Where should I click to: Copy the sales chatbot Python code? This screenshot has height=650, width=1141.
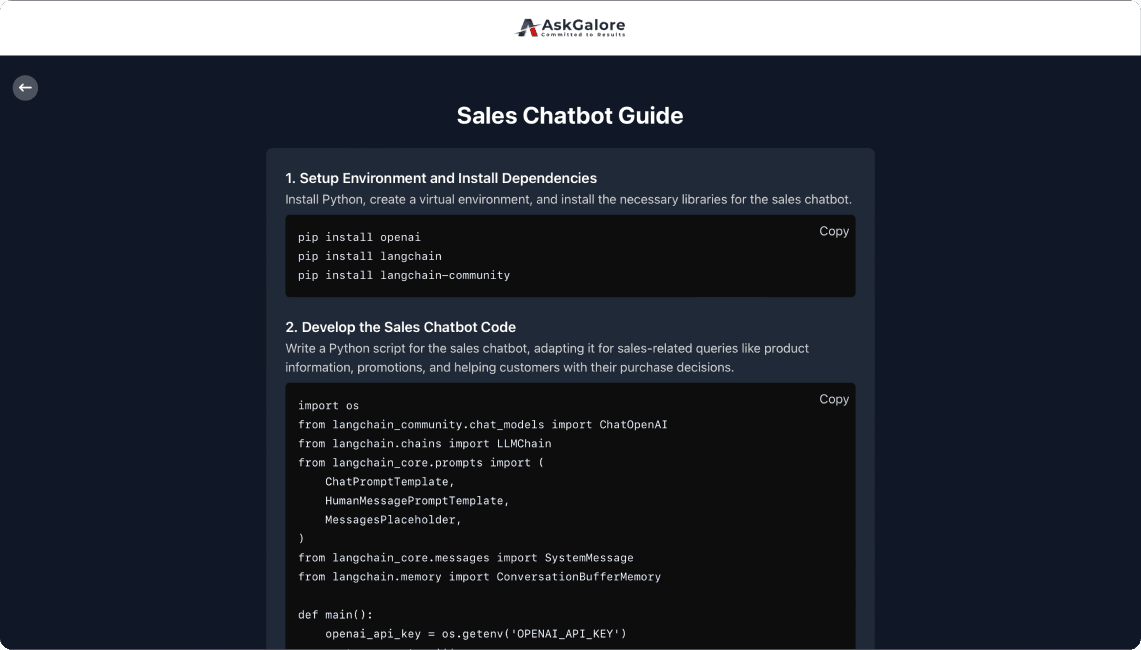coord(834,399)
